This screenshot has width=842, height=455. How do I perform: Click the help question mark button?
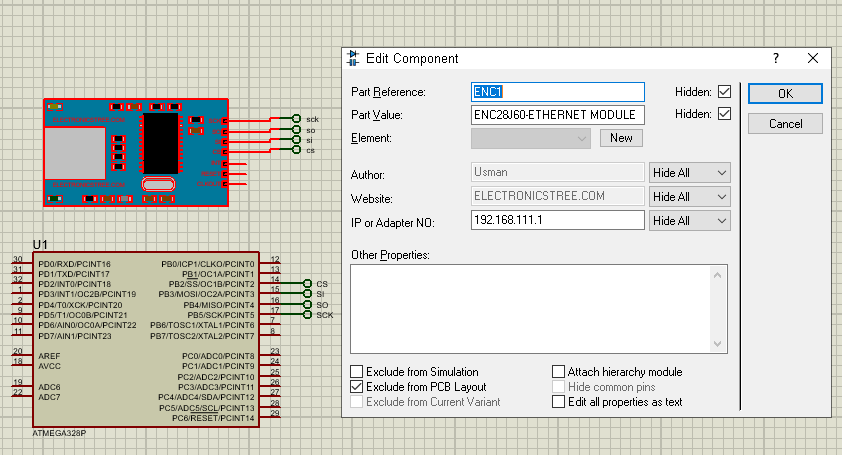point(776,59)
